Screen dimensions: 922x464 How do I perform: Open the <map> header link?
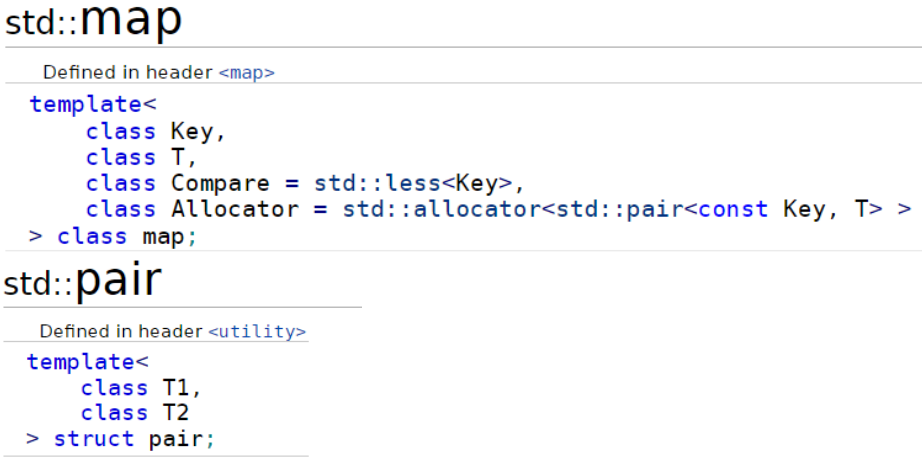pyautogui.click(x=246, y=72)
